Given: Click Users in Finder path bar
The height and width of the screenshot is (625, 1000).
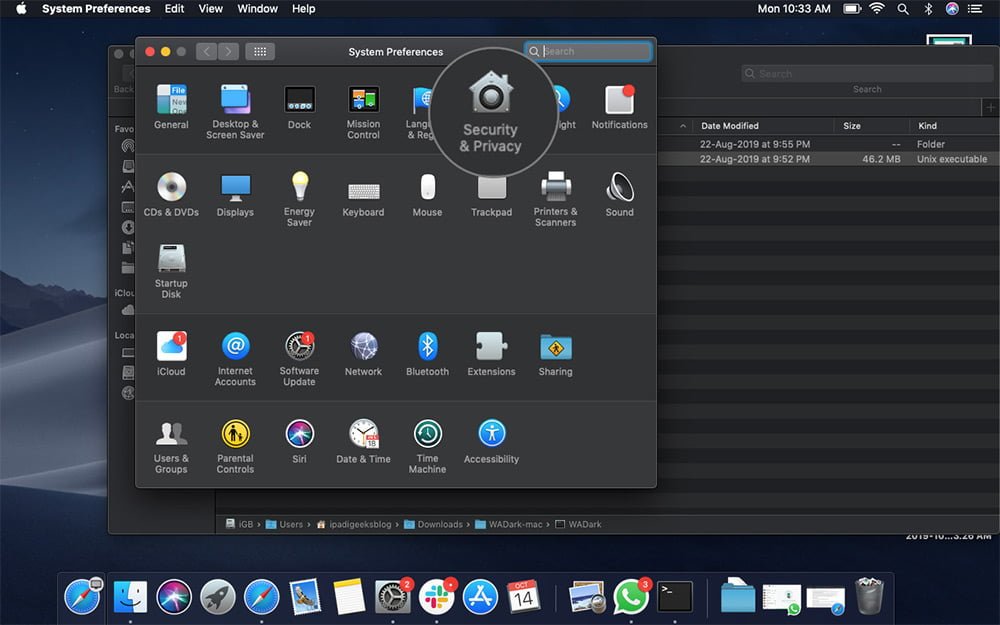Looking at the screenshot, I should coord(284,524).
